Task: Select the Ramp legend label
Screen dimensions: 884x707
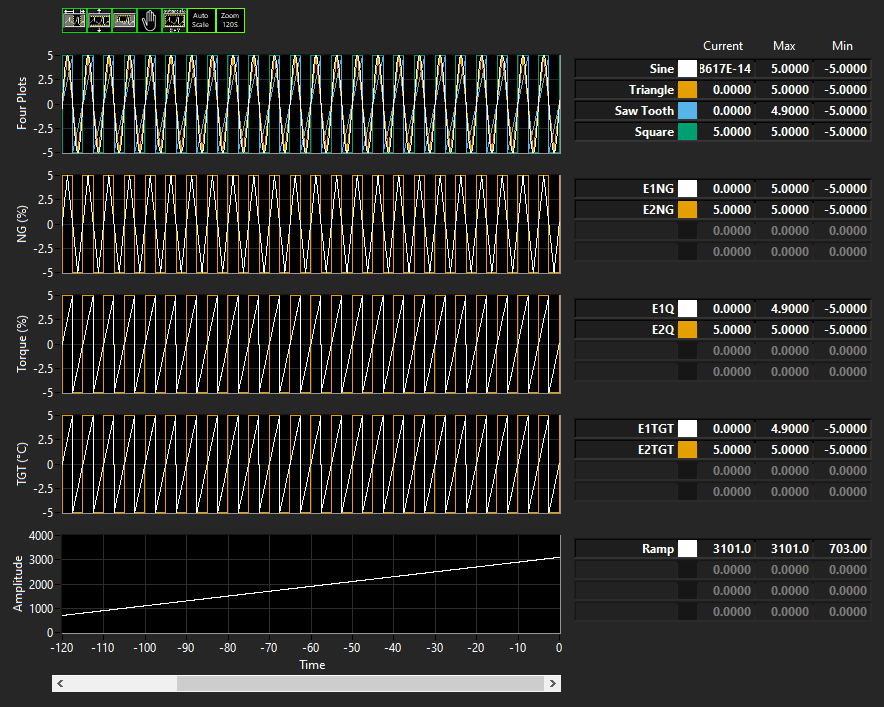Action: click(658, 549)
